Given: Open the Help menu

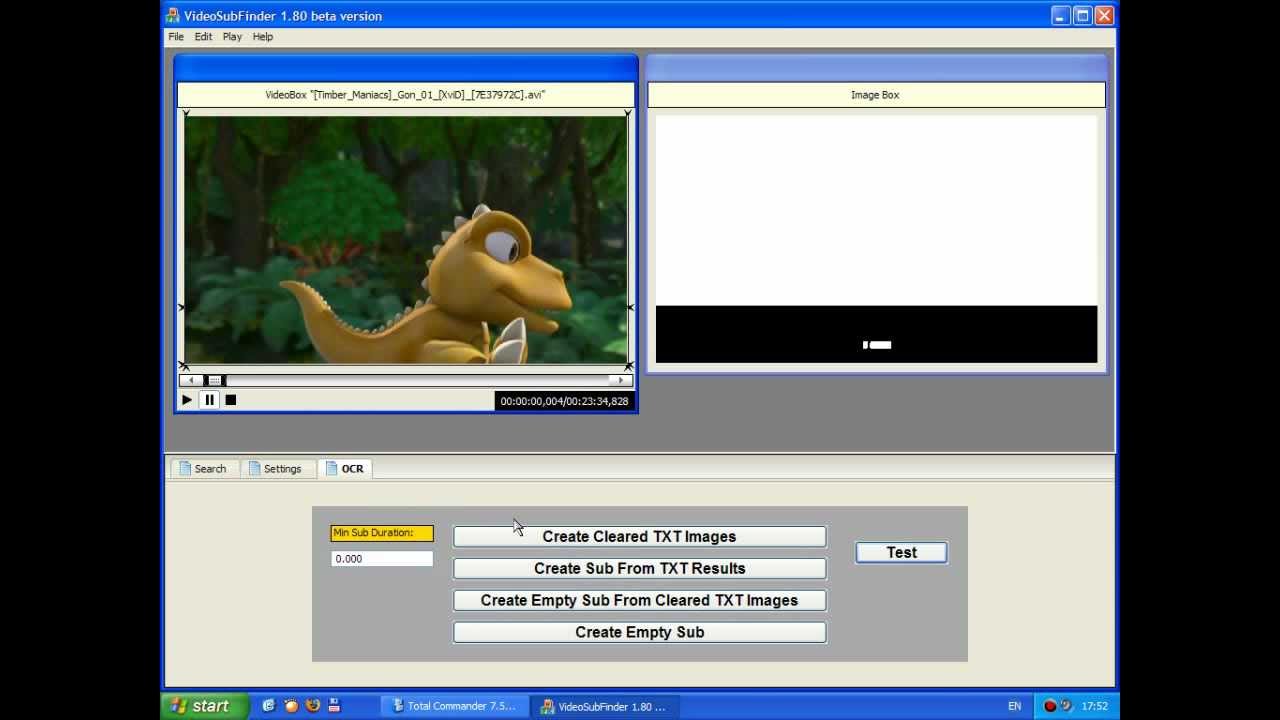Looking at the screenshot, I should coord(263,37).
